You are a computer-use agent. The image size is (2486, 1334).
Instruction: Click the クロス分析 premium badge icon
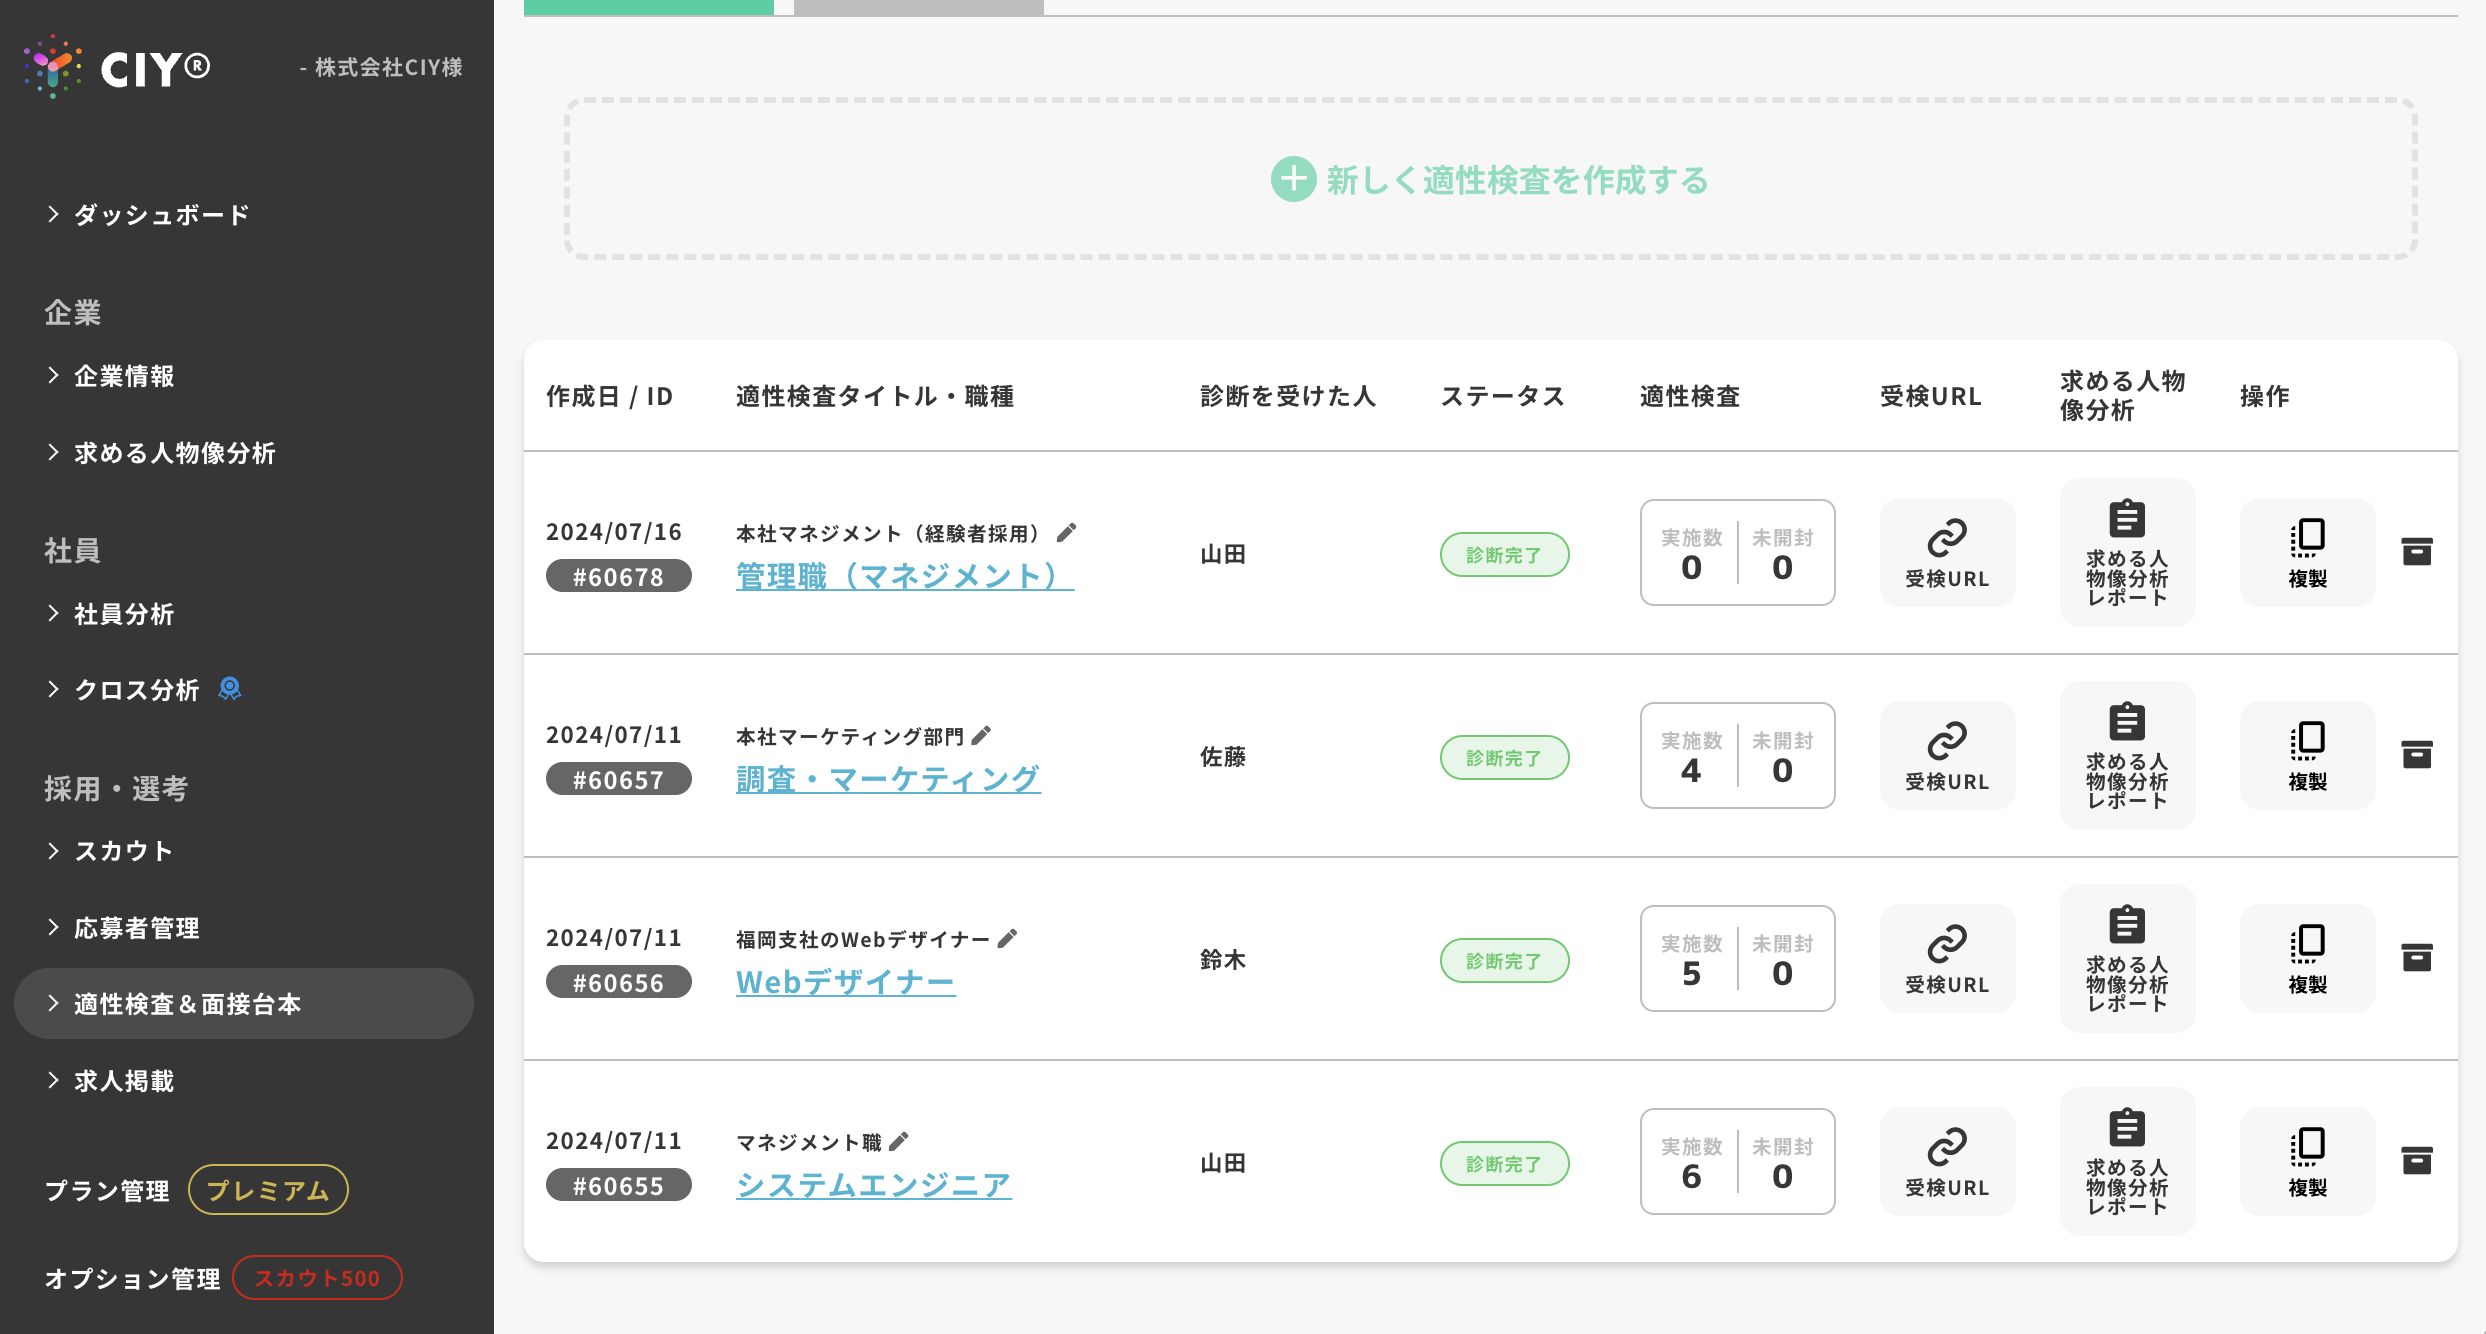coord(230,689)
